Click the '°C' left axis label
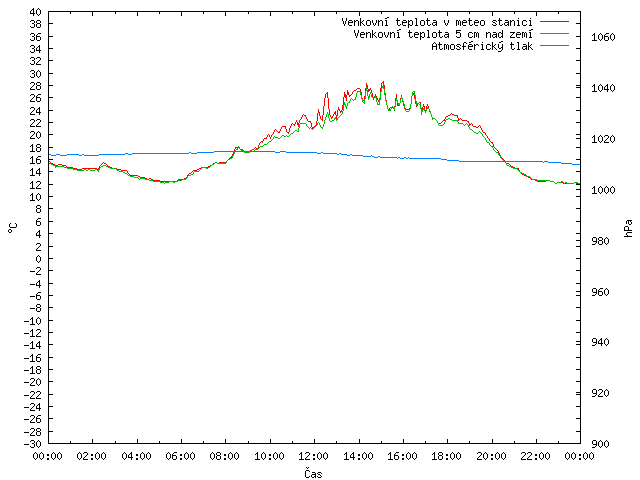The height and width of the screenshot is (480, 640). [13, 228]
